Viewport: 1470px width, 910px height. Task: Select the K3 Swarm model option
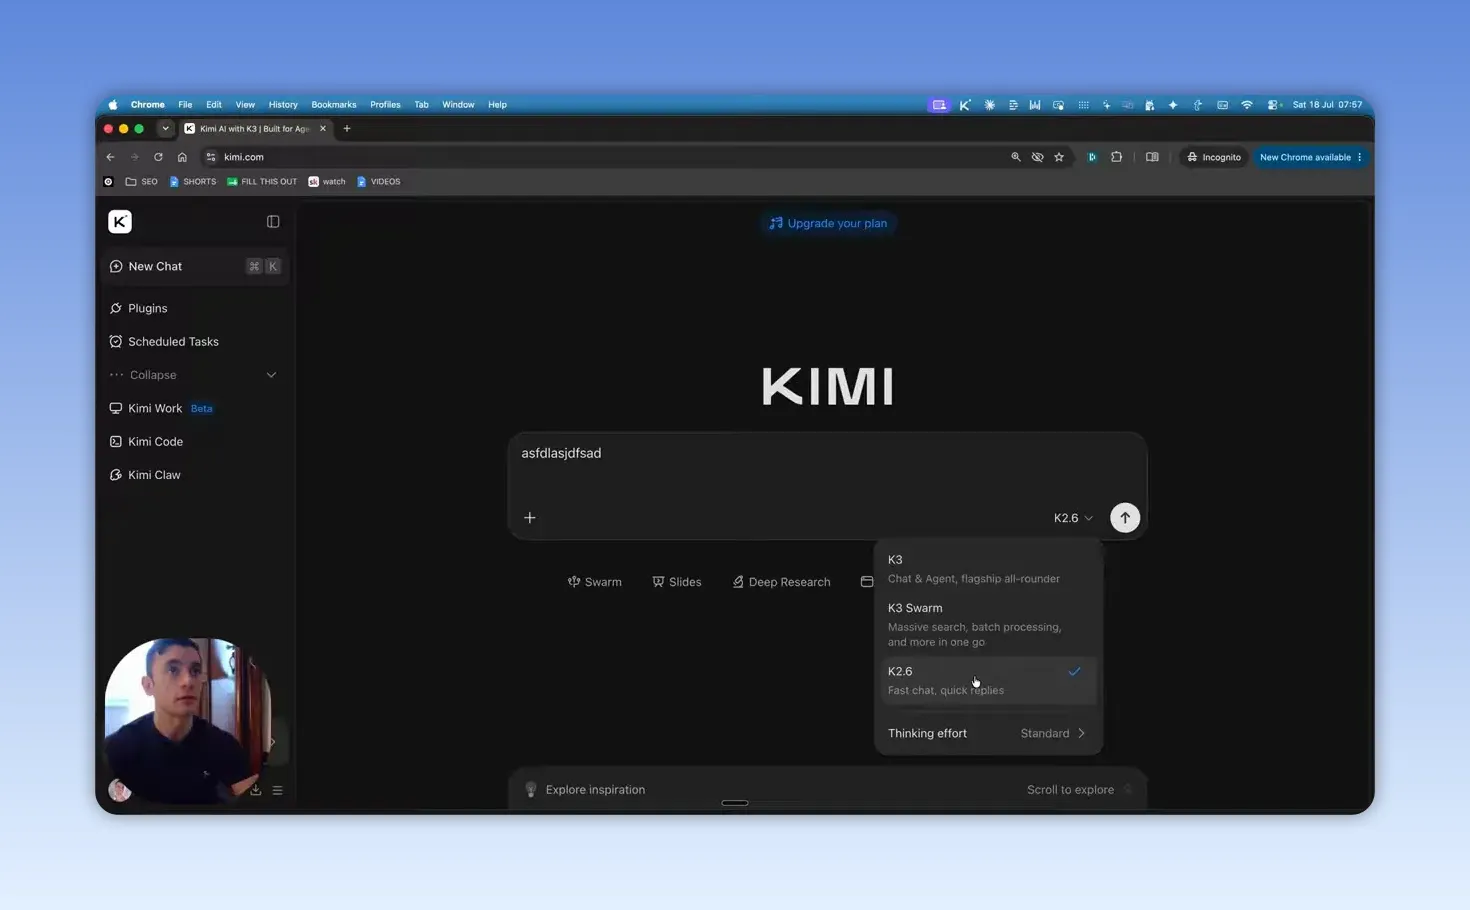[988, 624]
